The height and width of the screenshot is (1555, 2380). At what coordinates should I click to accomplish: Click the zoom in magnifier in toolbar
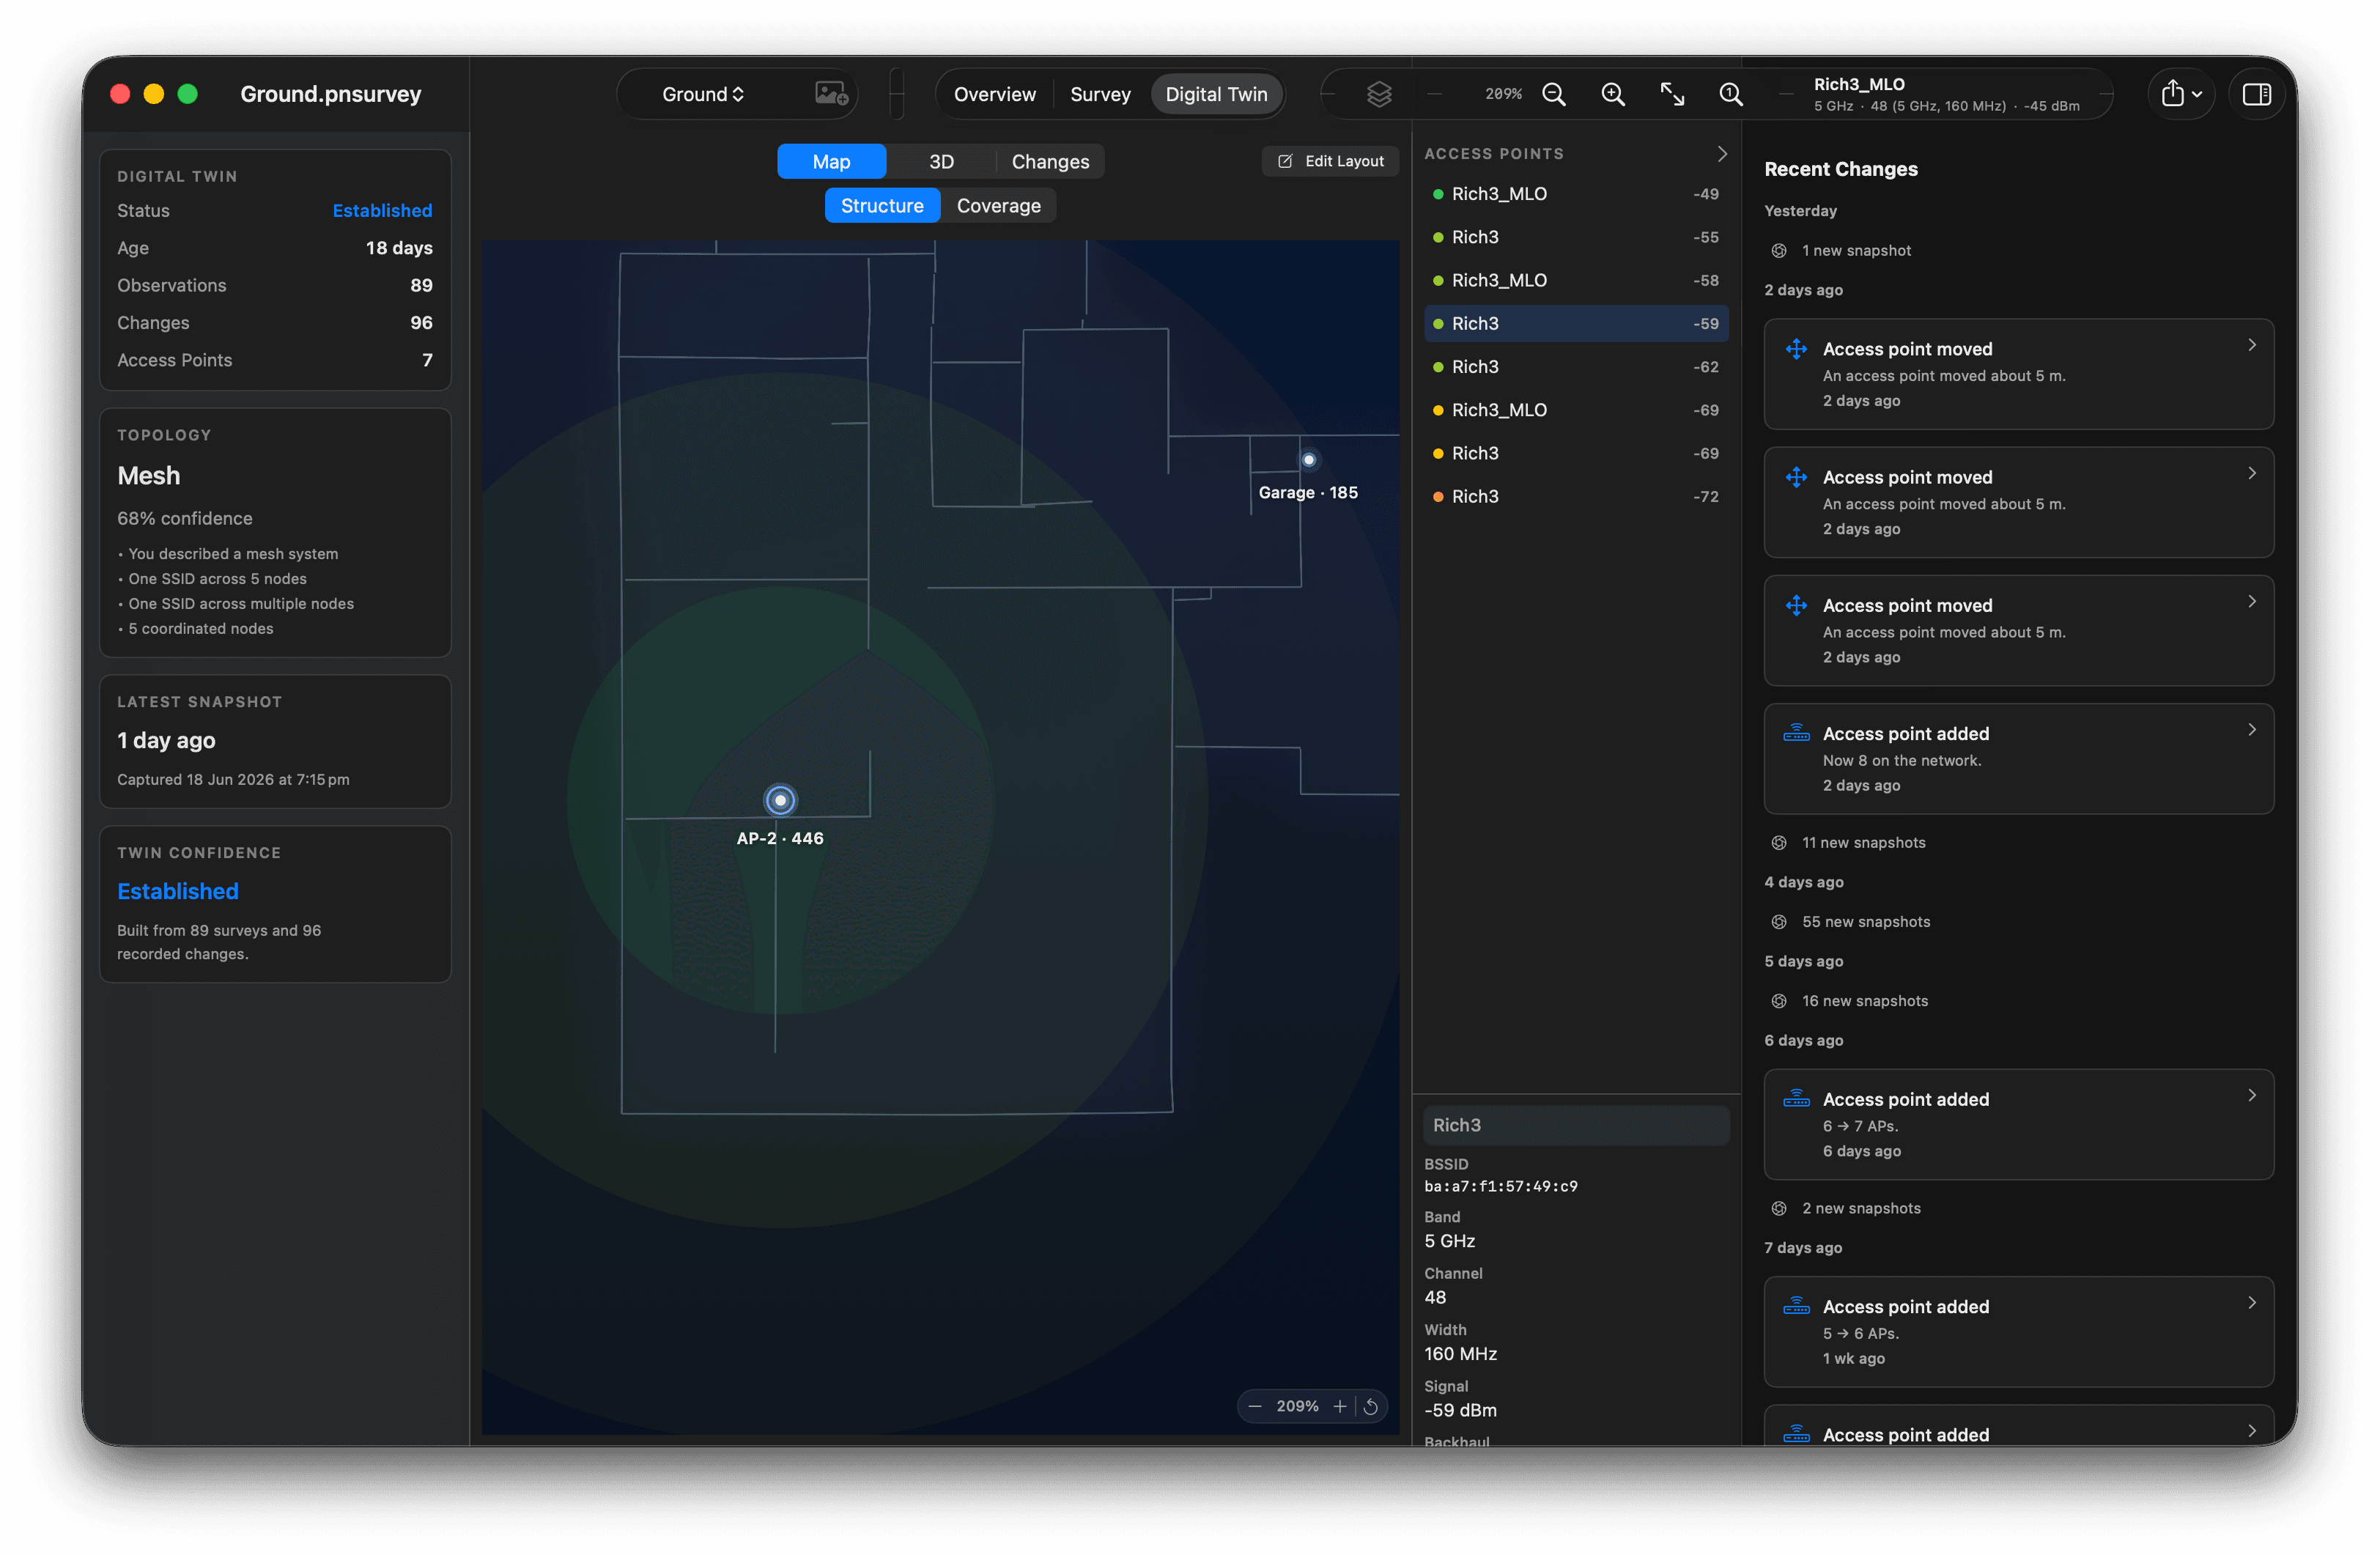pyautogui.click(x=1613, y=94)
